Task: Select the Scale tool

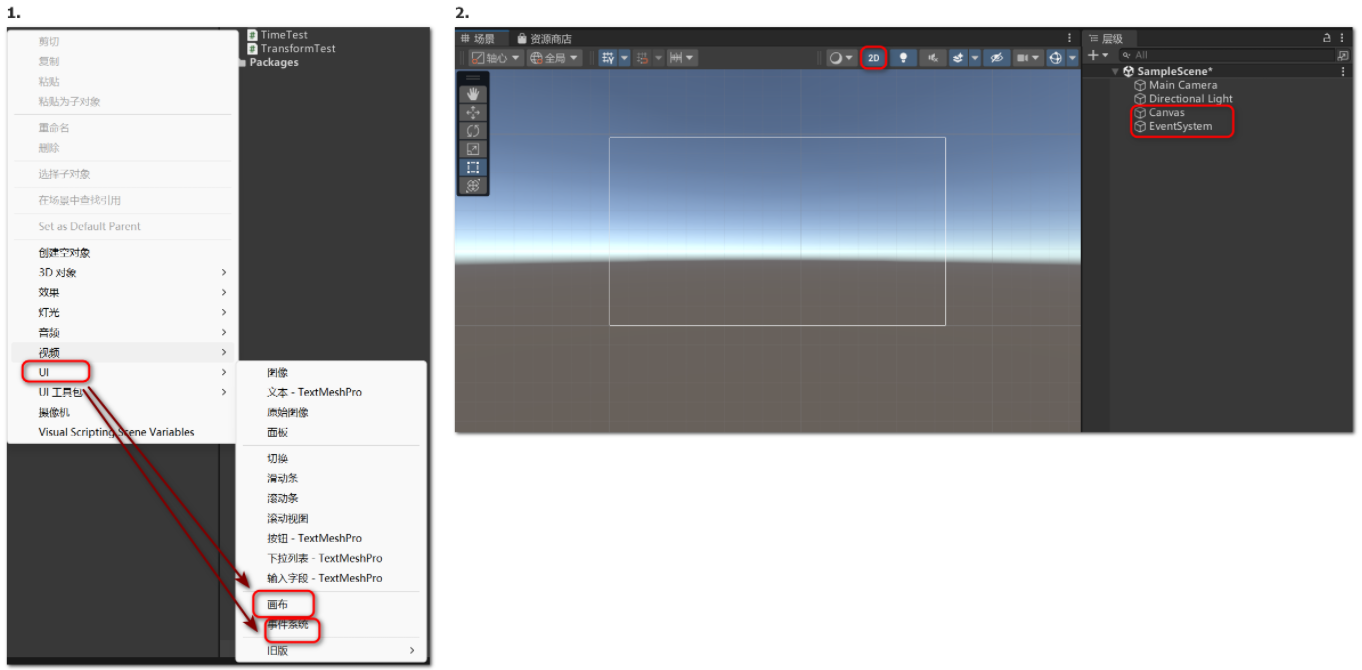Action: 473,149
